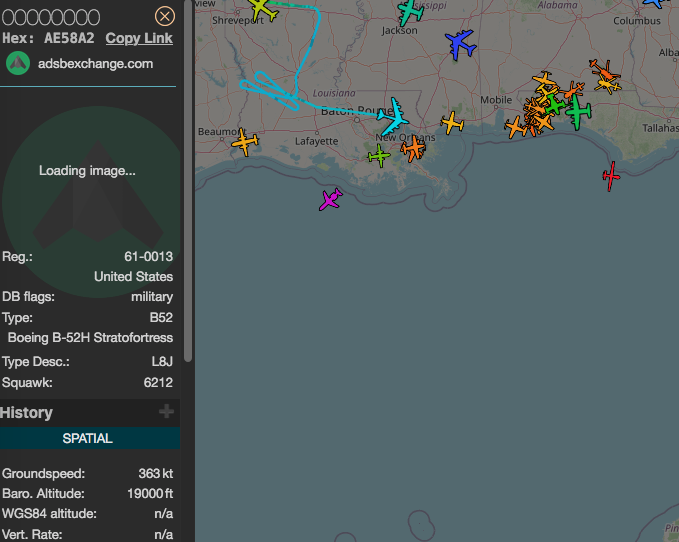Click the Louisiana state label on map
Viewport: 679px width, 542px height.
pyautogui.click(x=334, y=93)
